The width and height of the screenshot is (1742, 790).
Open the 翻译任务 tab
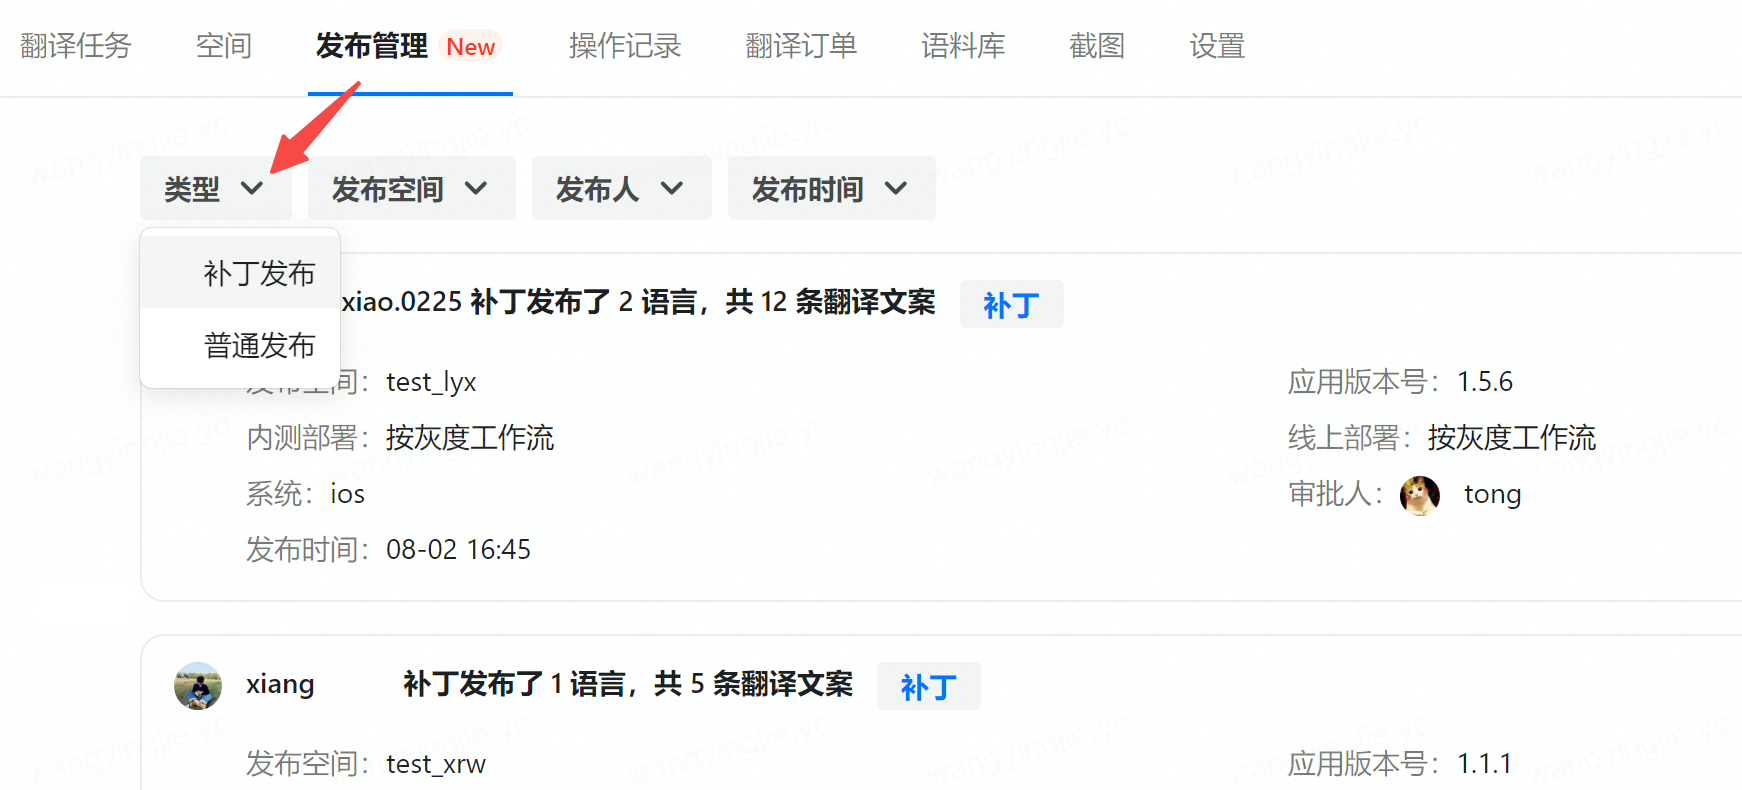[x=76, y=46]
